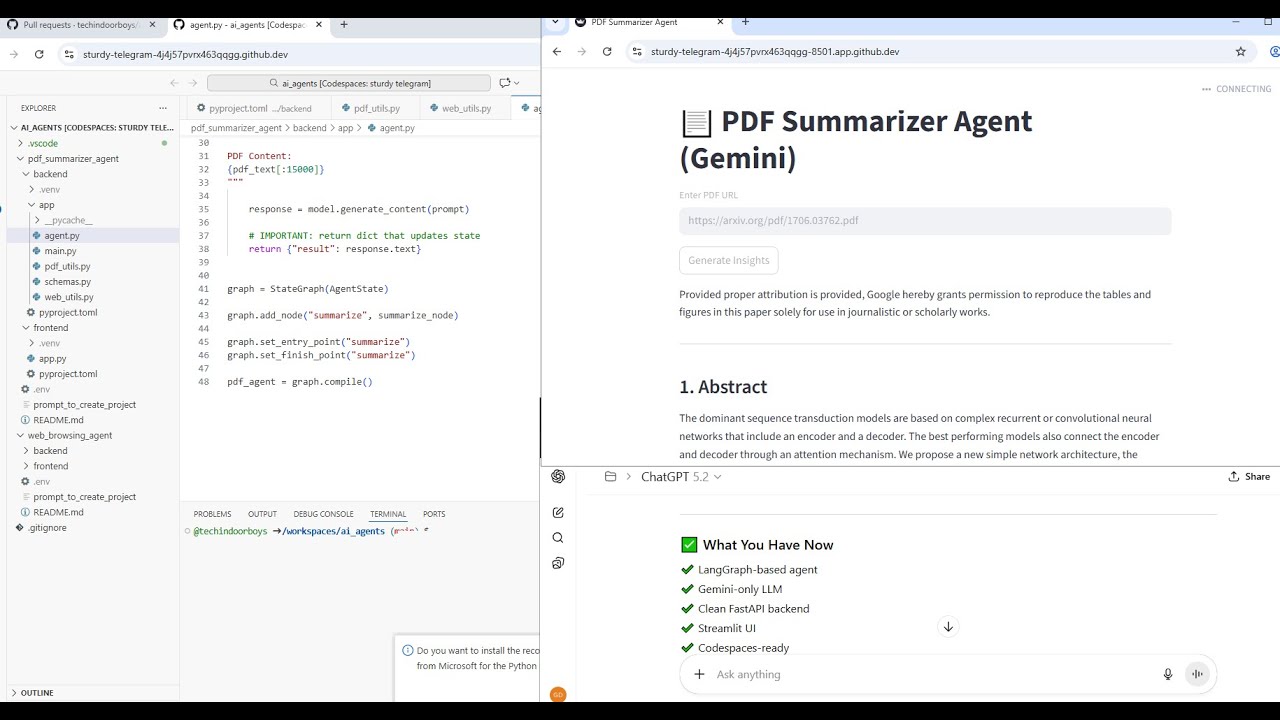Open site info icon beside github.dev URL

click(69, 54)
